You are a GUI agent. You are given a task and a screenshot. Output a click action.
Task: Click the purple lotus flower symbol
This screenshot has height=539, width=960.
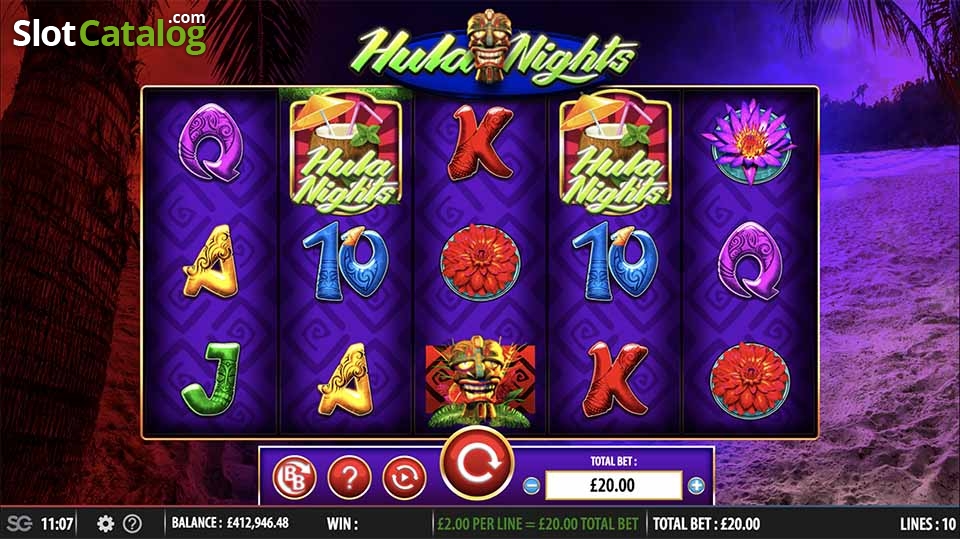tap(749, 143)
